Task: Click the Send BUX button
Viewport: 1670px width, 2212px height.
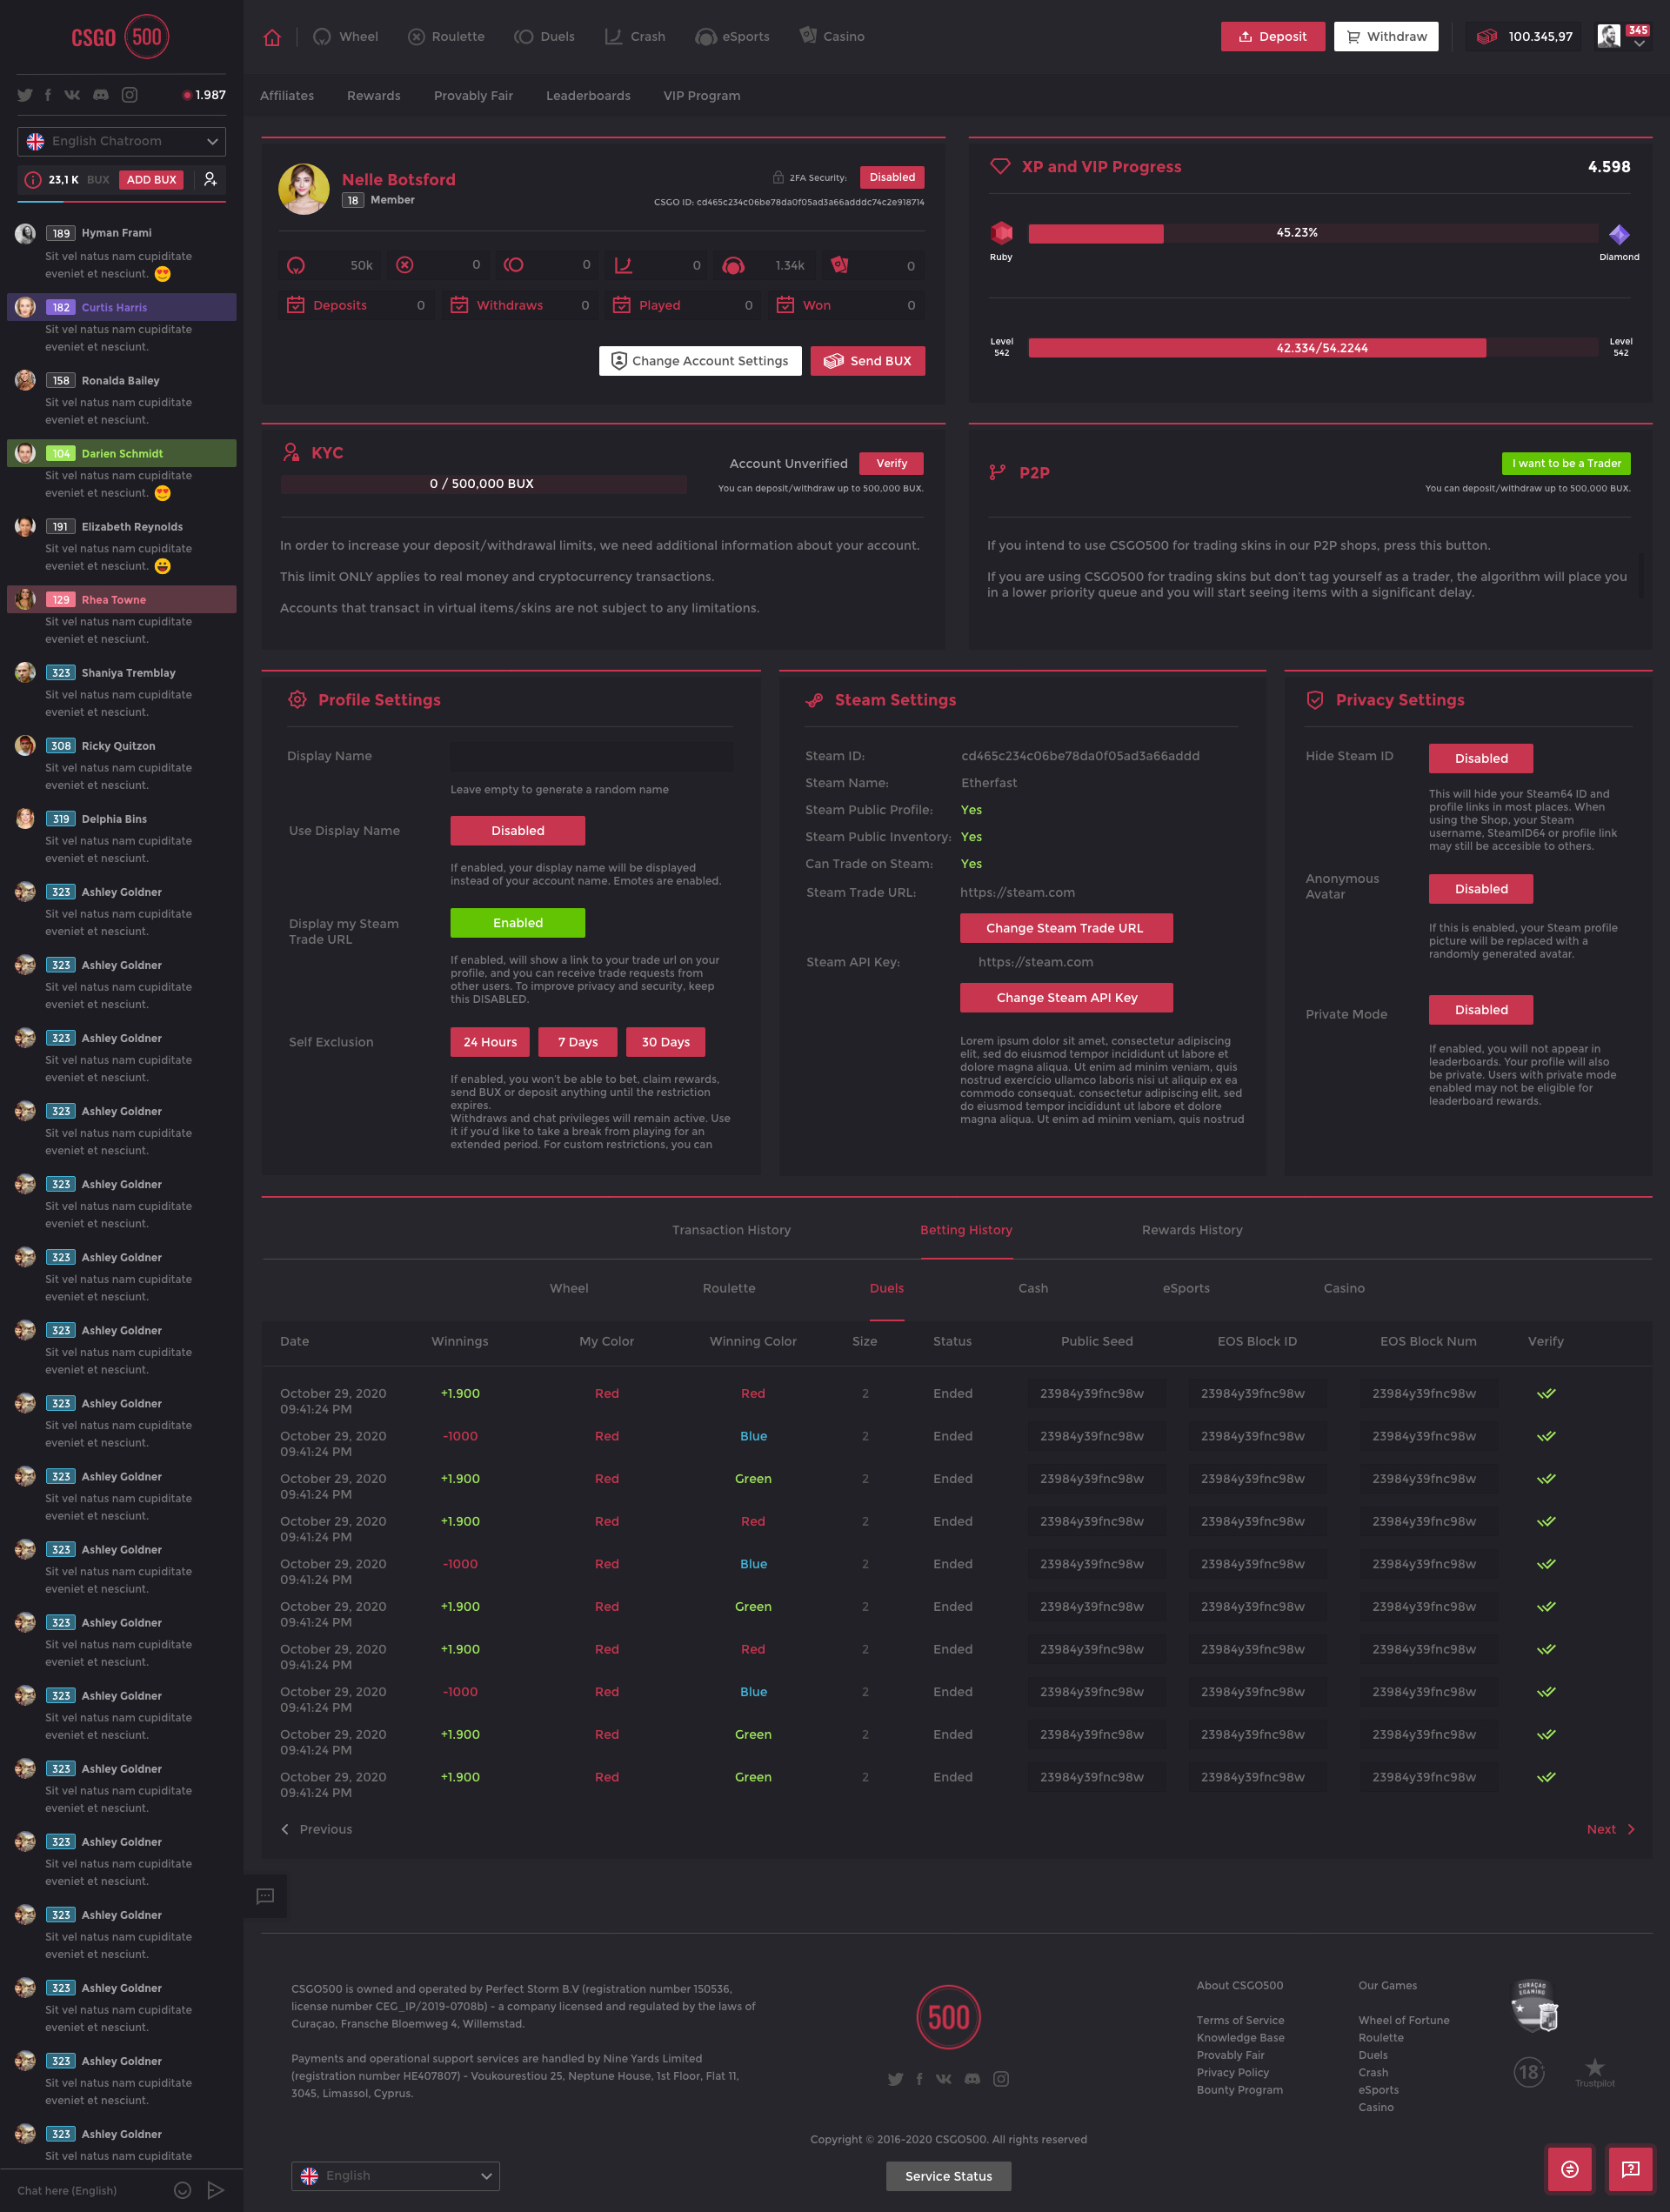Action: 867,361
